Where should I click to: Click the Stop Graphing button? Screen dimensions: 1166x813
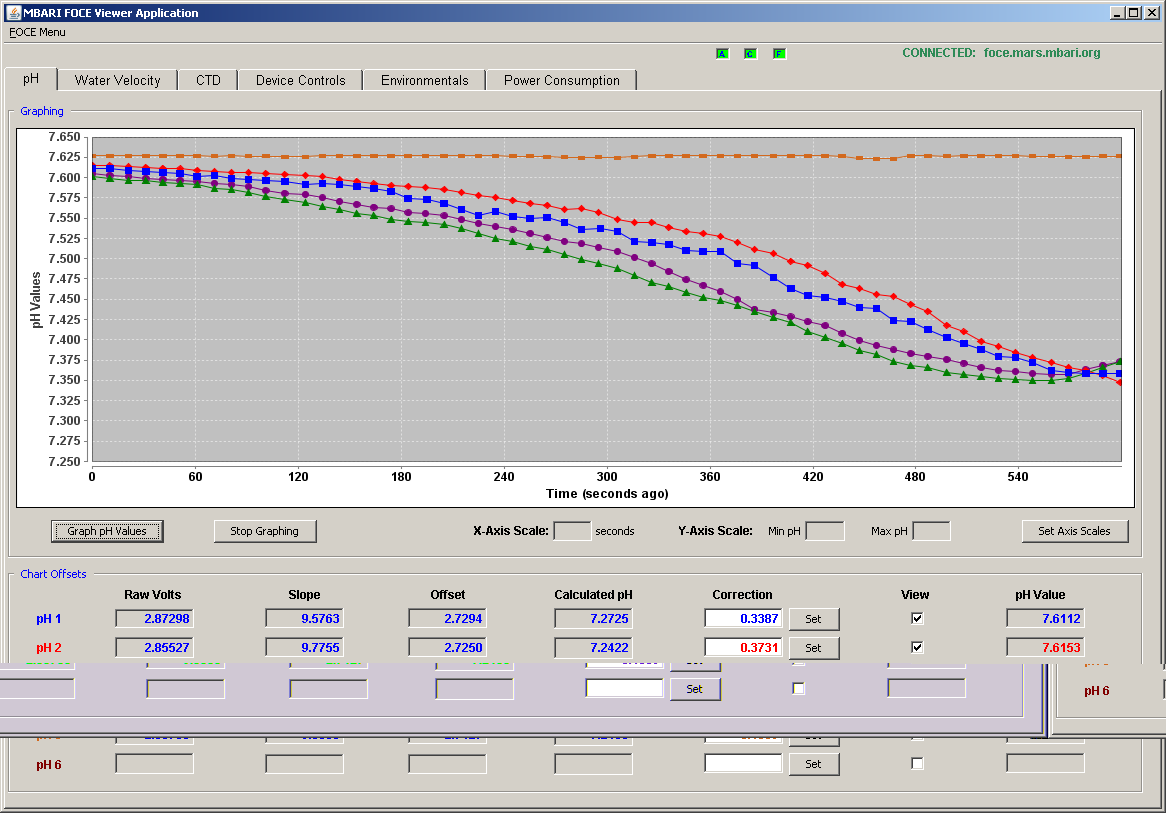pyautogui.click(x=265, y=531)
